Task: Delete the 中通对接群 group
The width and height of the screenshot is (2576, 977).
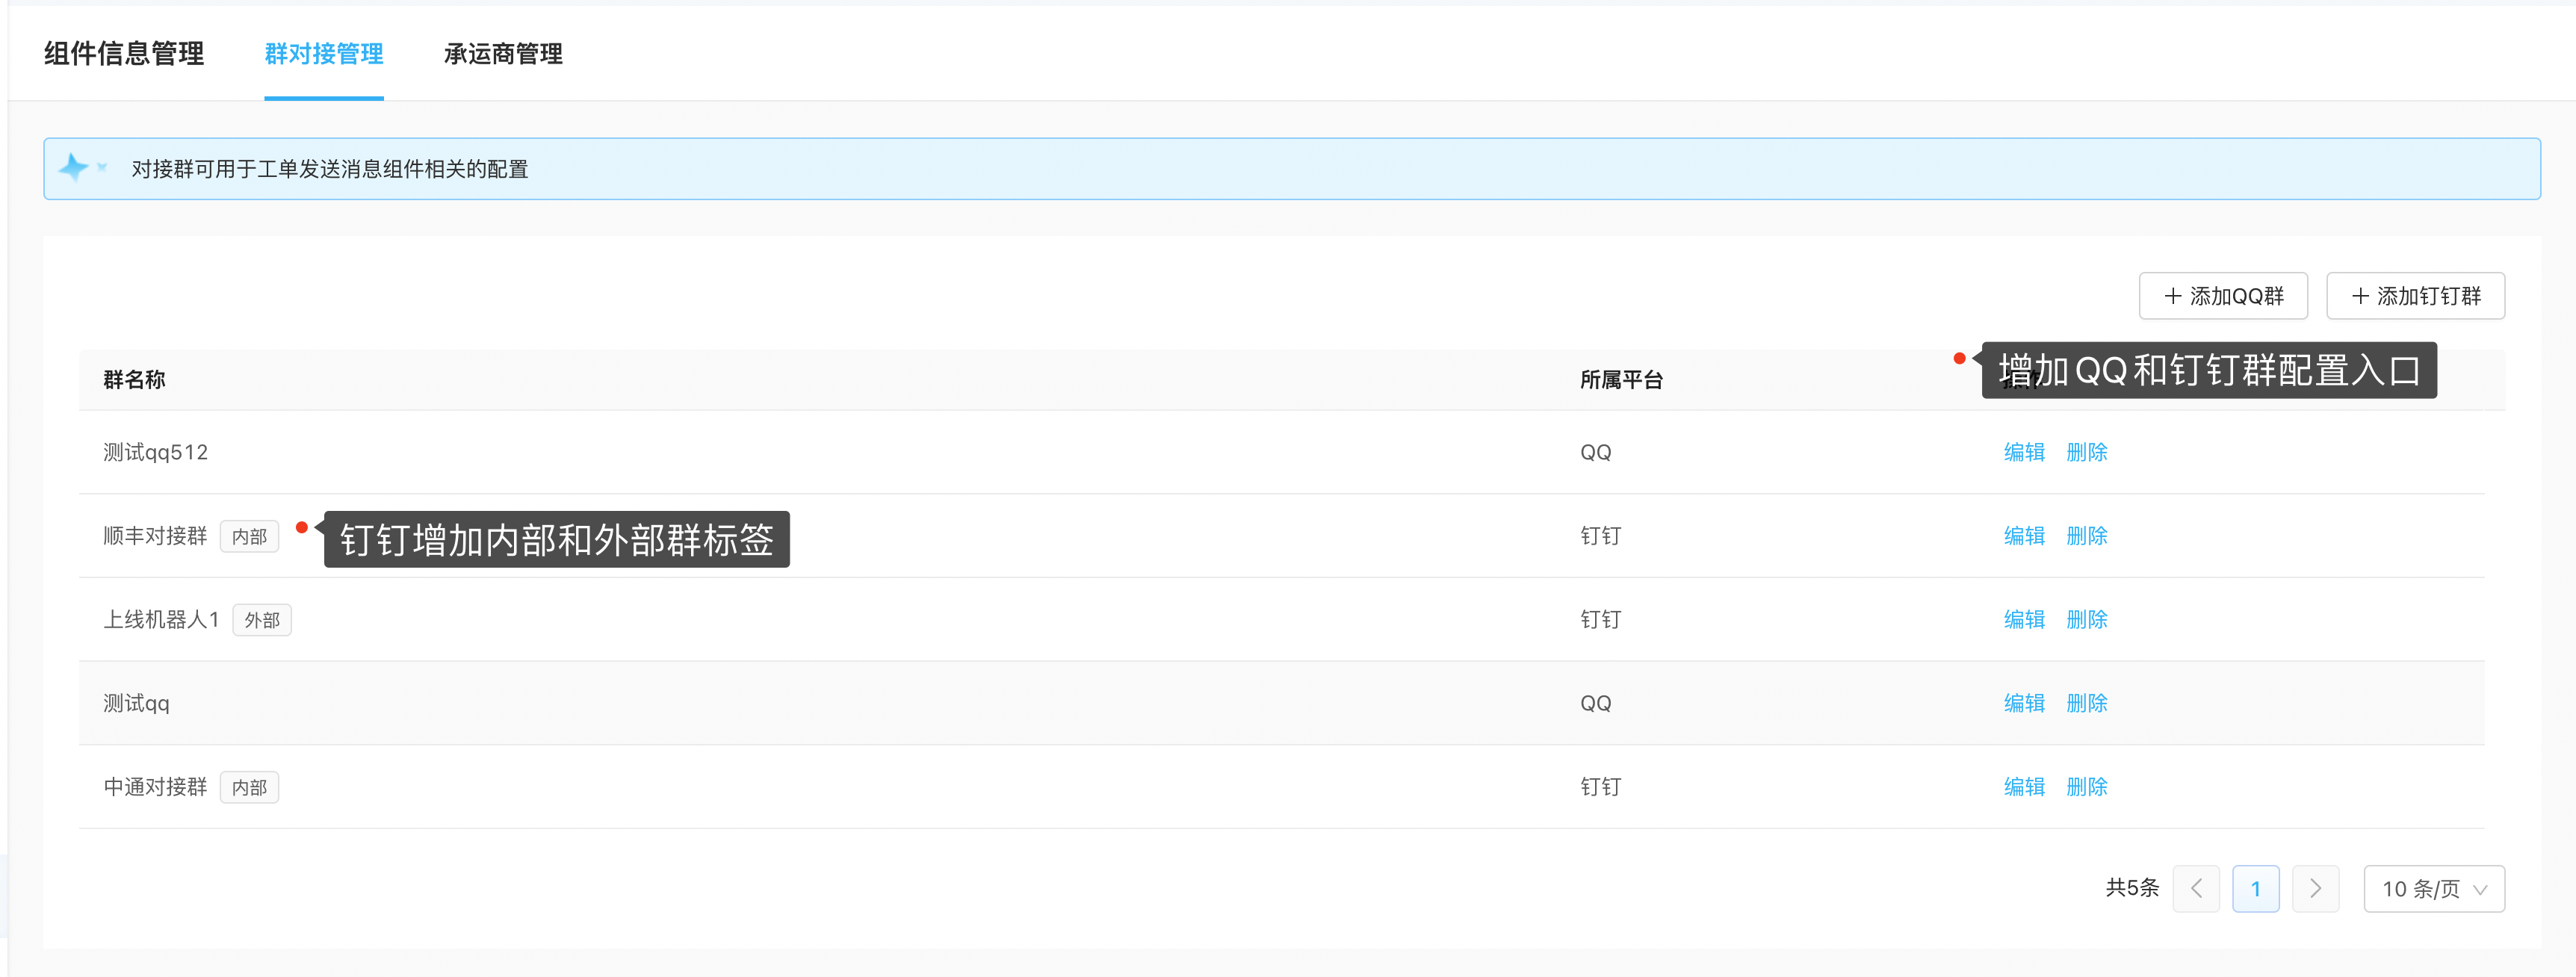Action: (2086, 787)
